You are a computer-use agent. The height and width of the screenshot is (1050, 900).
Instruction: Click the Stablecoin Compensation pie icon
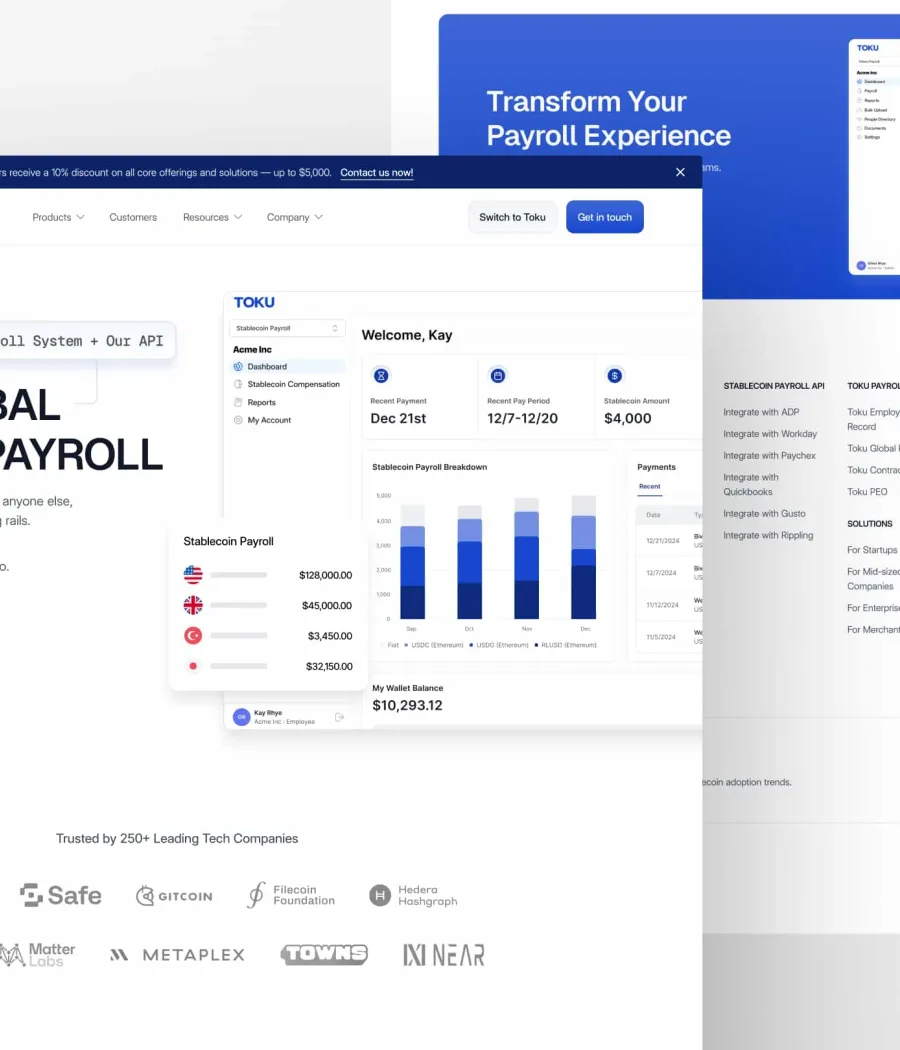(x=238, y=384)
